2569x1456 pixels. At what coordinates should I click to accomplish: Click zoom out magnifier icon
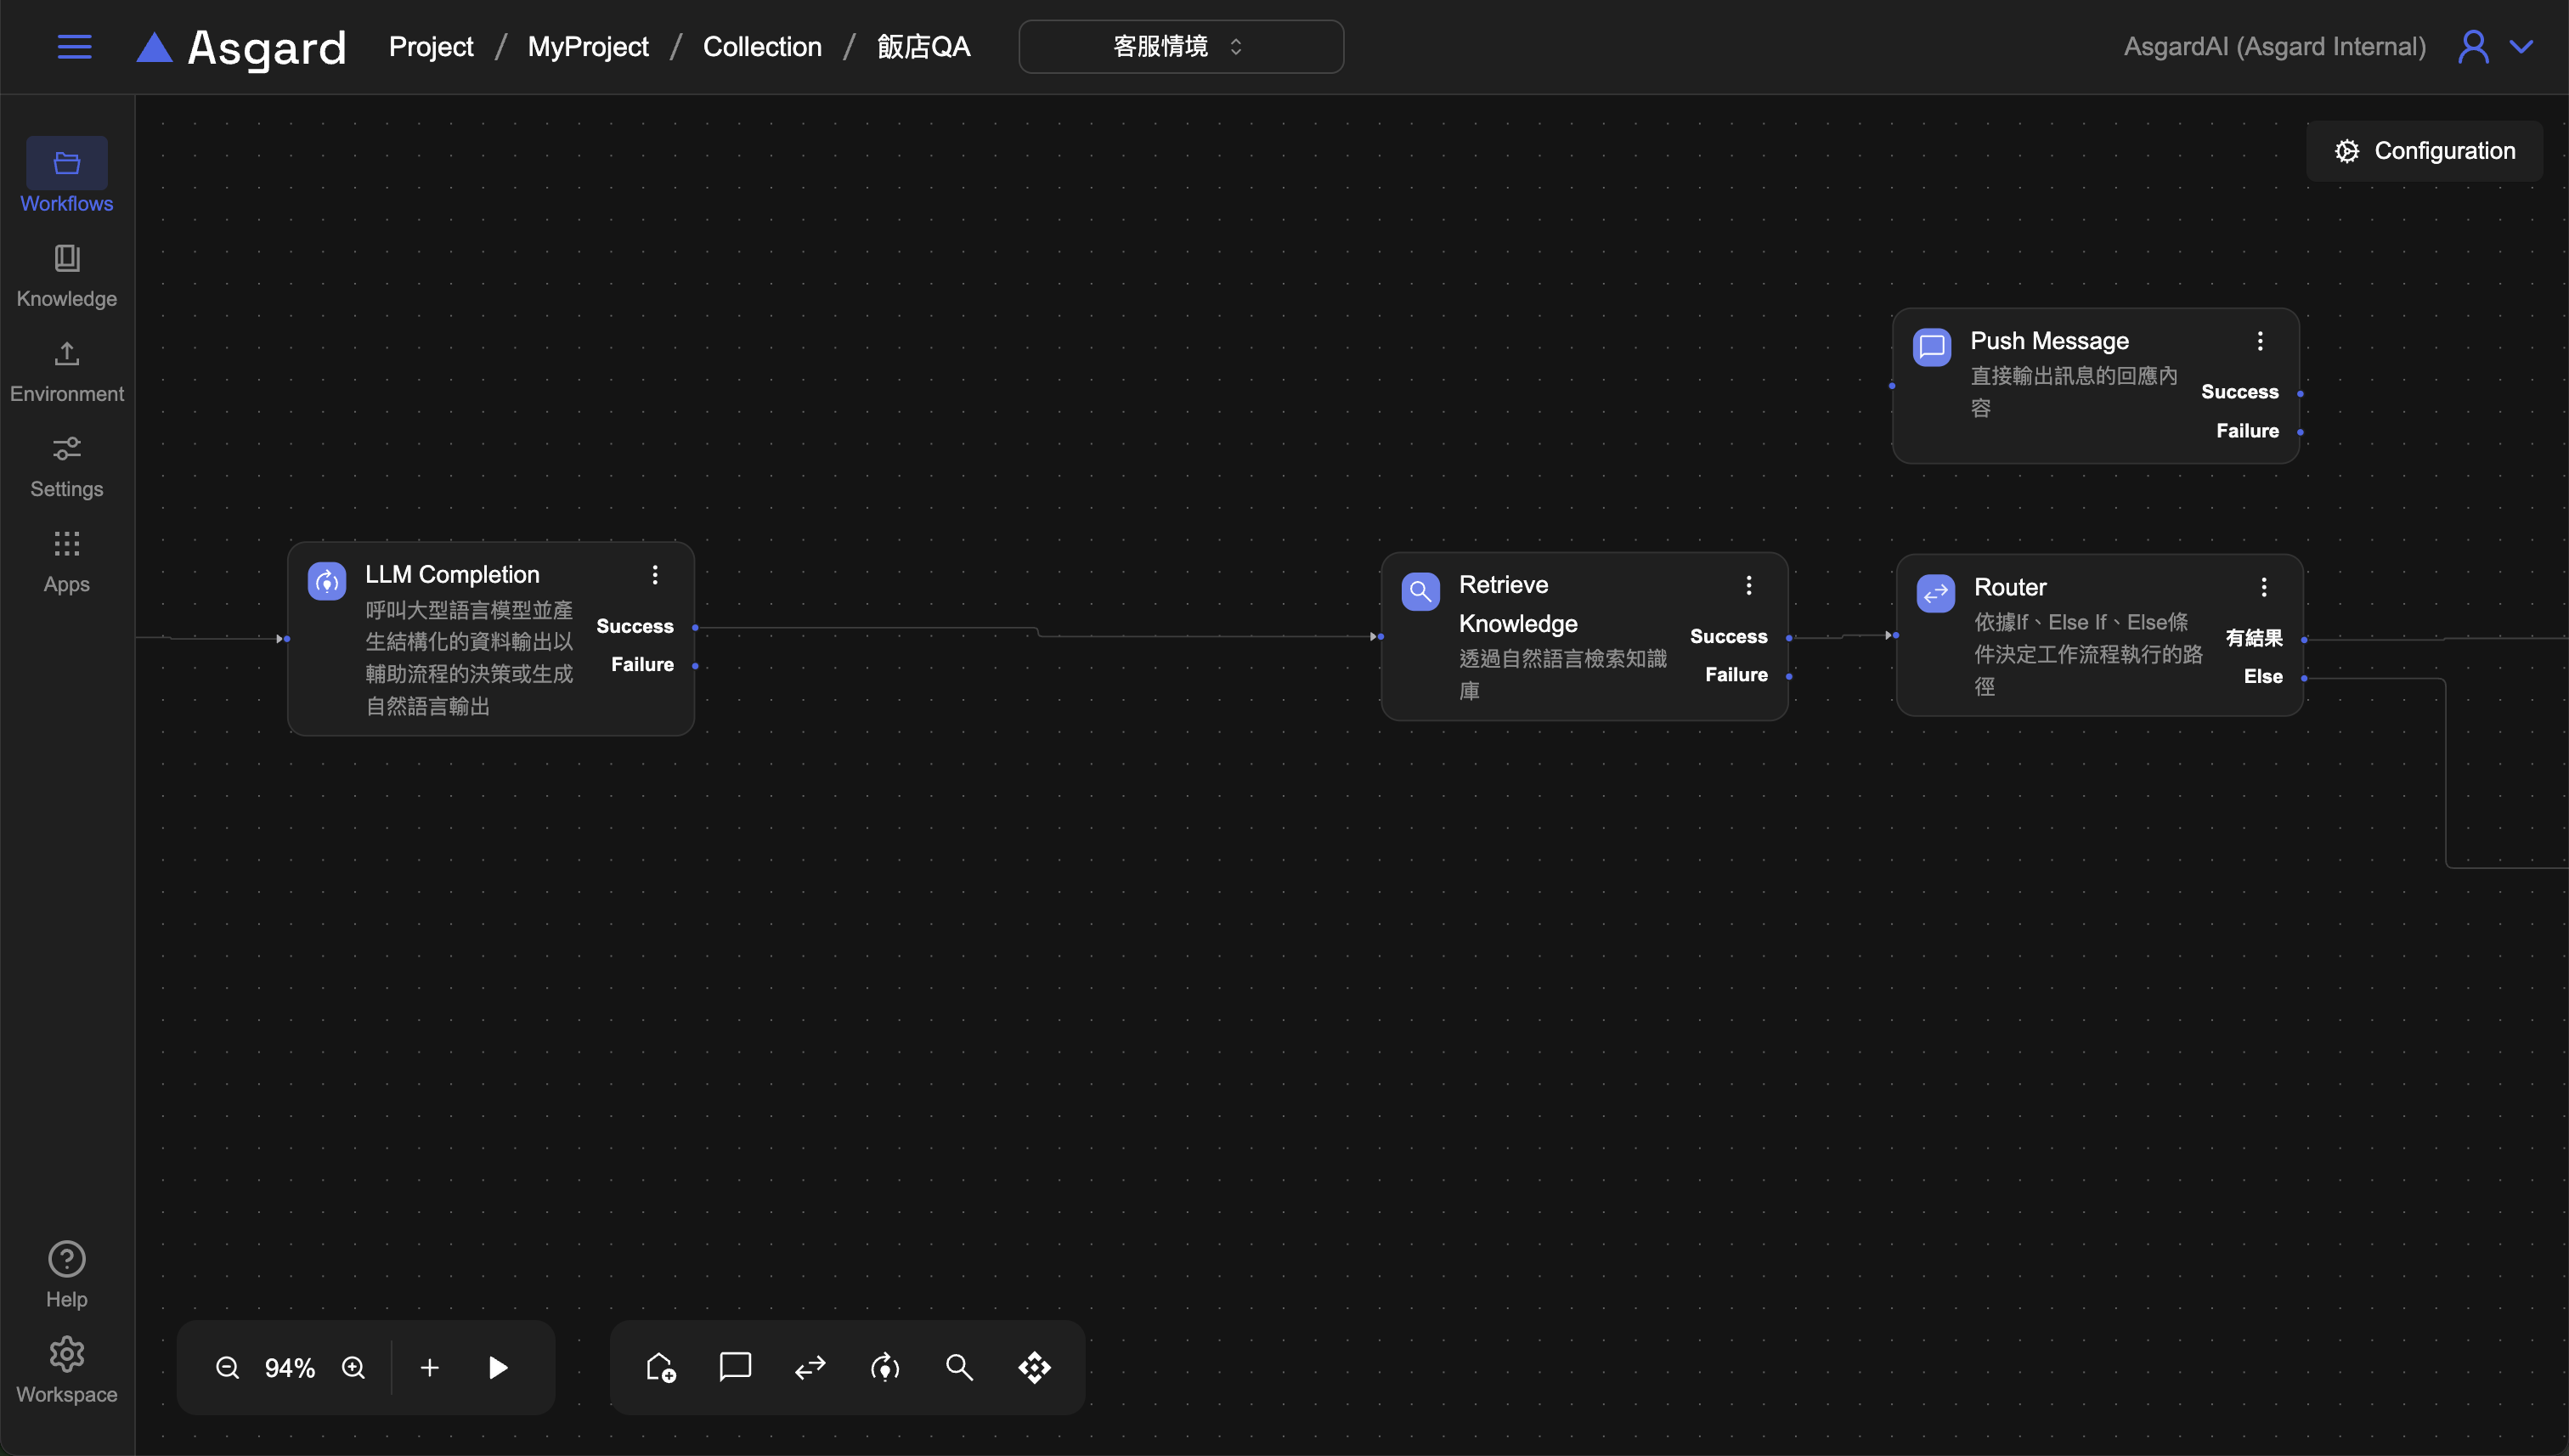pyautogui.click(x=227, y=1367)
